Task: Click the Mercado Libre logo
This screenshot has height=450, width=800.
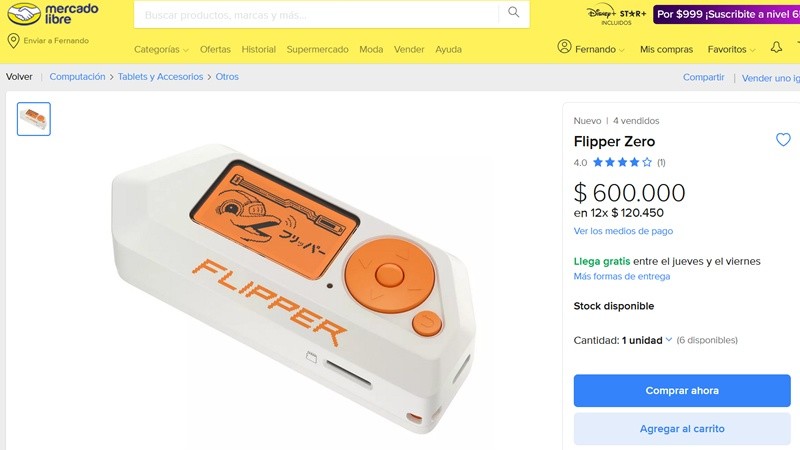Action: 53,14
